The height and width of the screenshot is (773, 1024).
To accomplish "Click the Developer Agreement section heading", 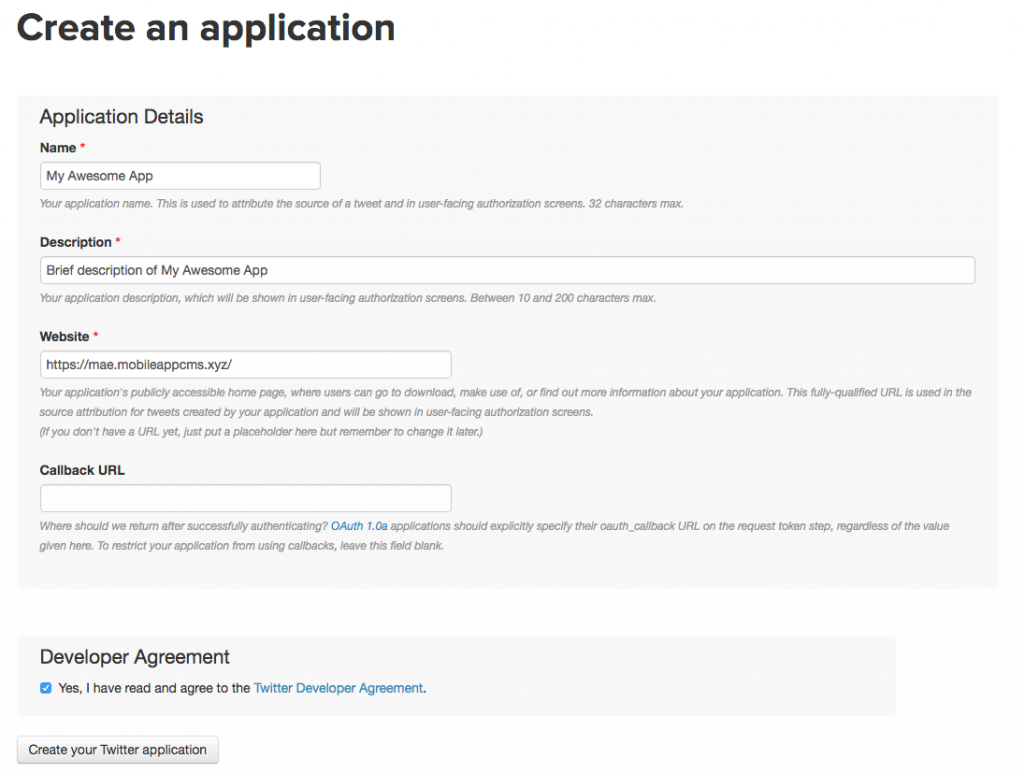I will pyautogui.click(x=135, y=657).
